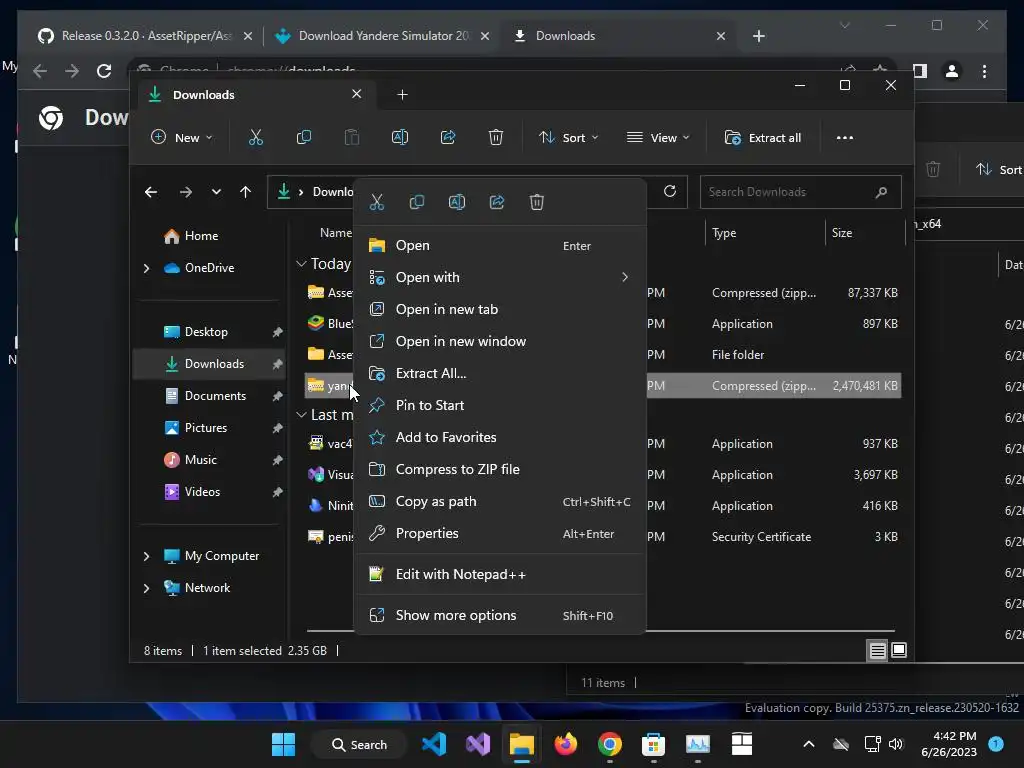Select Open in new tab
The image size is (1024, 768).
500,310
